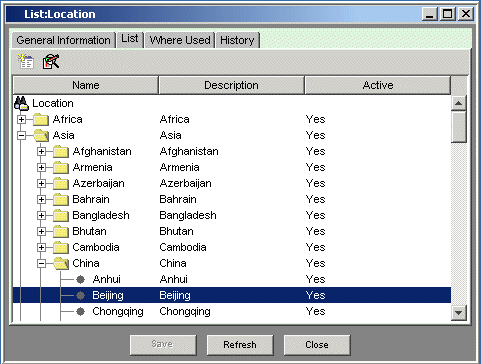Select the Armenia tree item name
The height and width of the screenshot is (364, 481).
[x=92, y=167]
